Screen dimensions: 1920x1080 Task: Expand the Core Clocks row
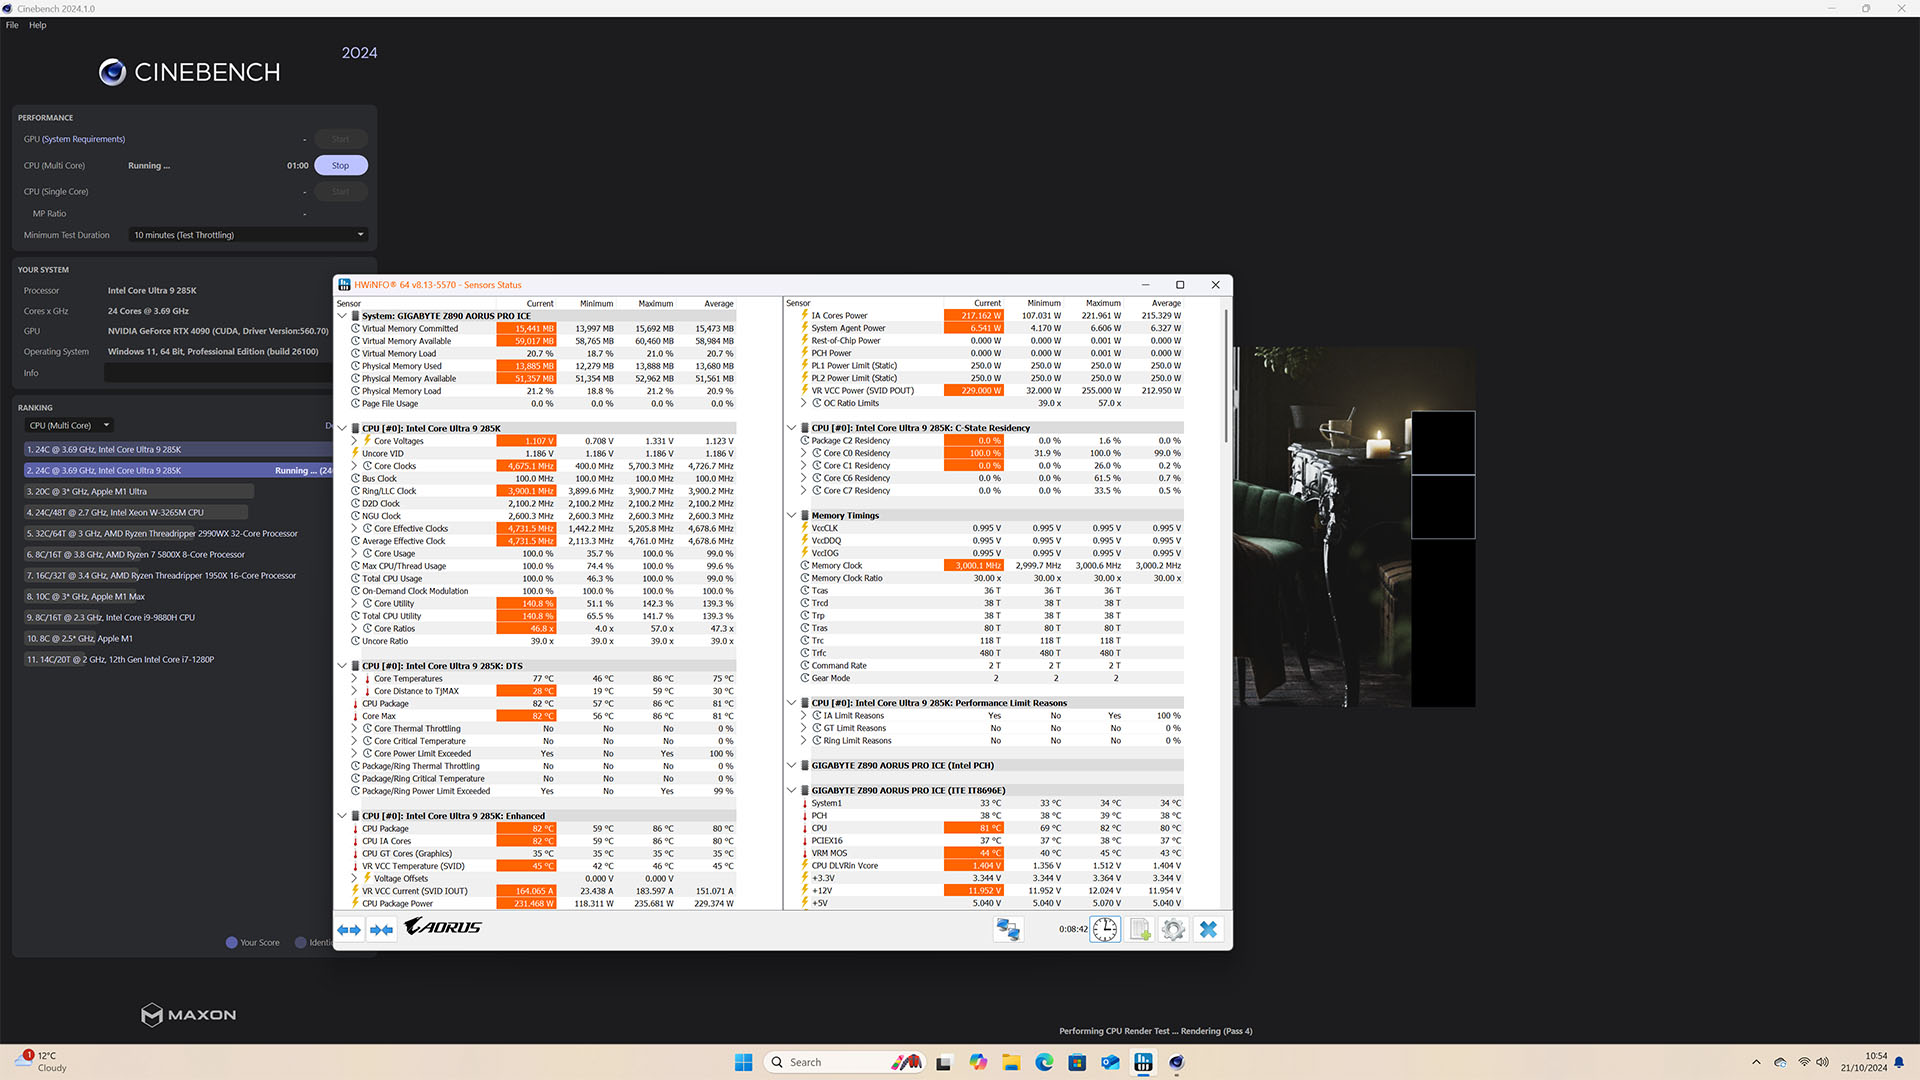(x=354, y=466)
